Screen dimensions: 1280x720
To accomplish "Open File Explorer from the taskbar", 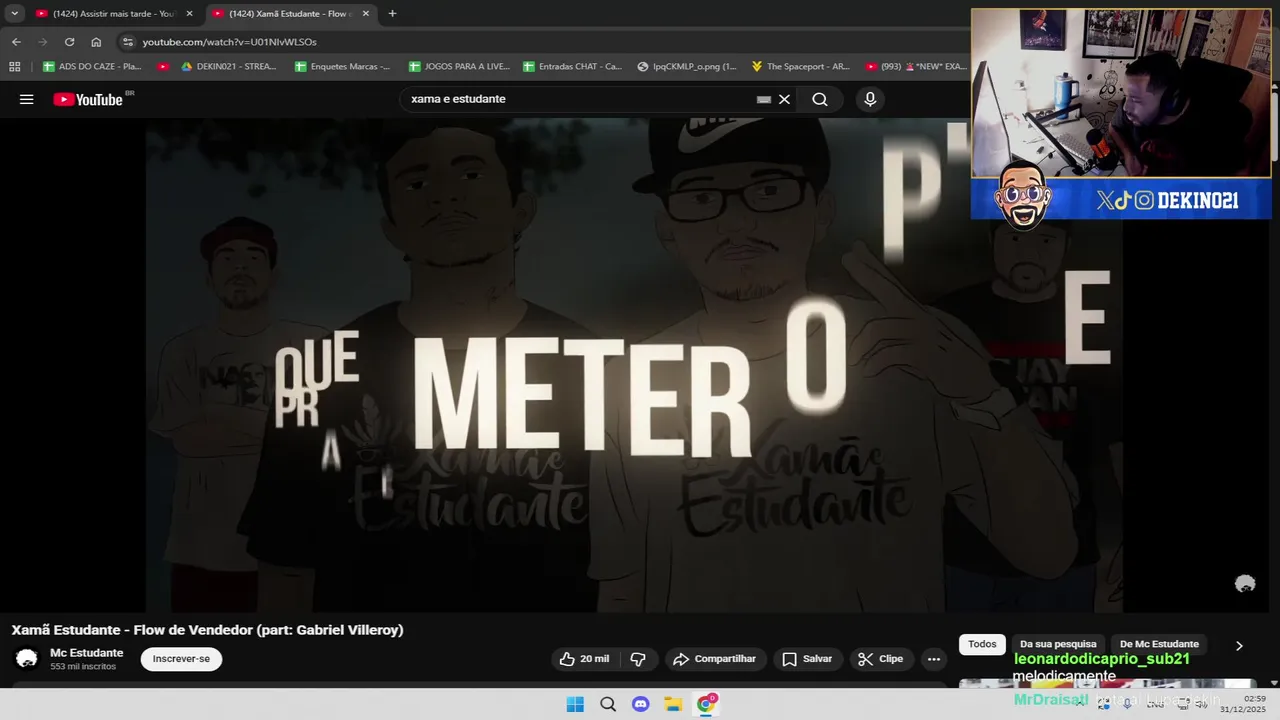I will click(x=673, y=704).
